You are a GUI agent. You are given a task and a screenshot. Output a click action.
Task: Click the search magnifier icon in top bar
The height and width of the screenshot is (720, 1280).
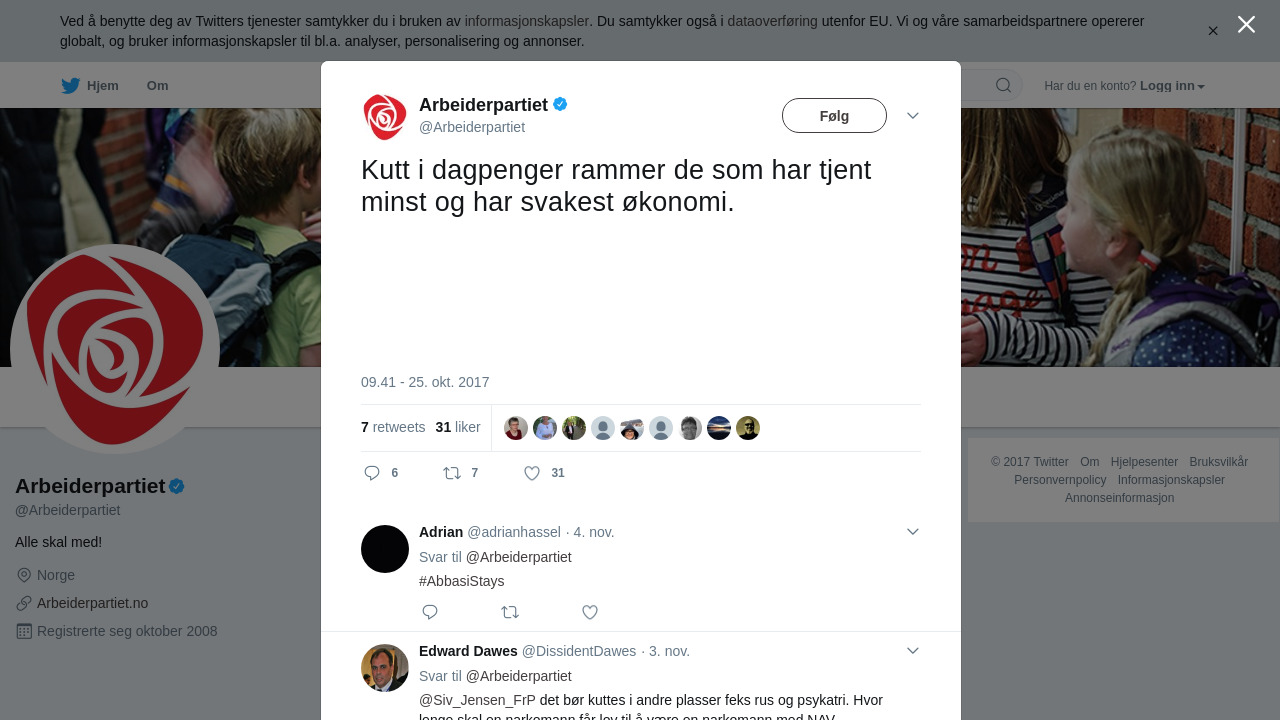1004,85
